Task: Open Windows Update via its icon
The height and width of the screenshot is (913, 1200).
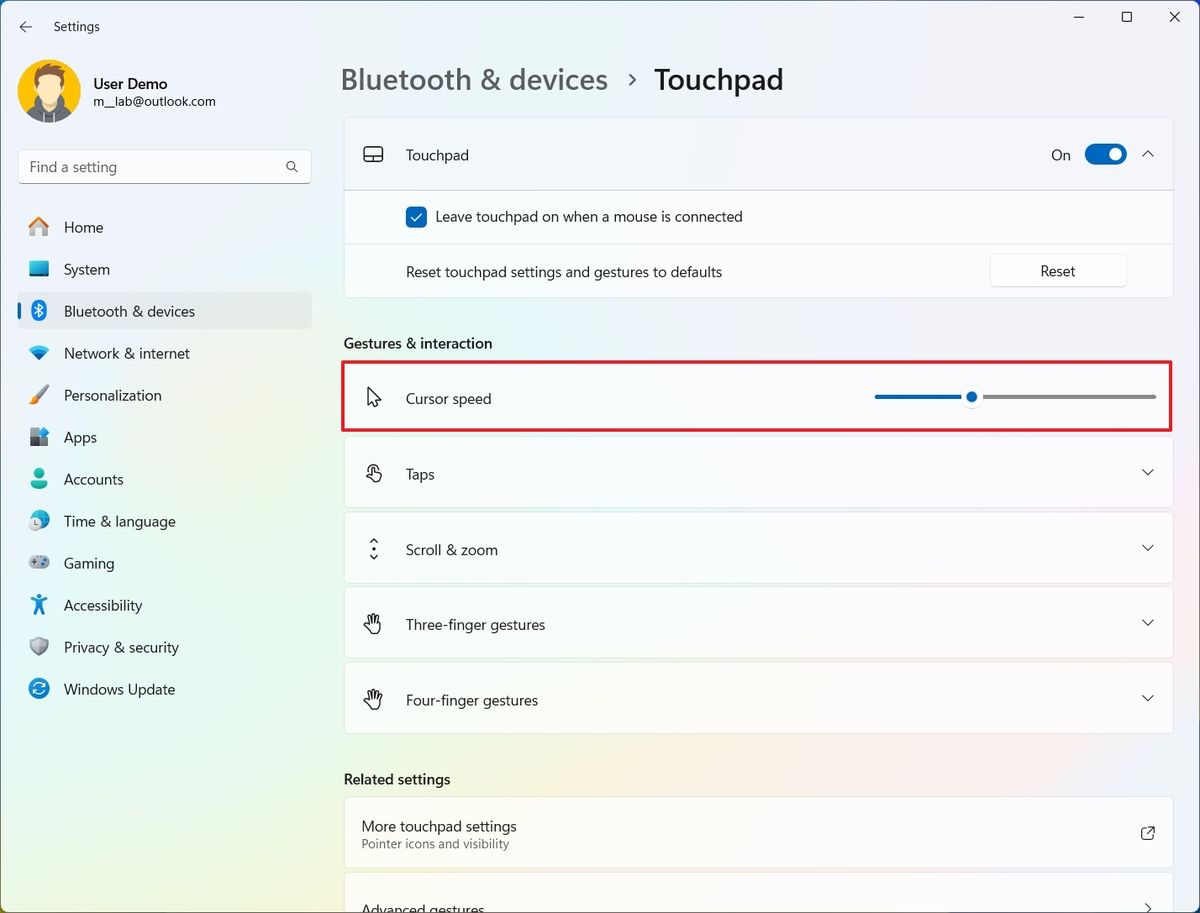Action: tap(38, 689)
